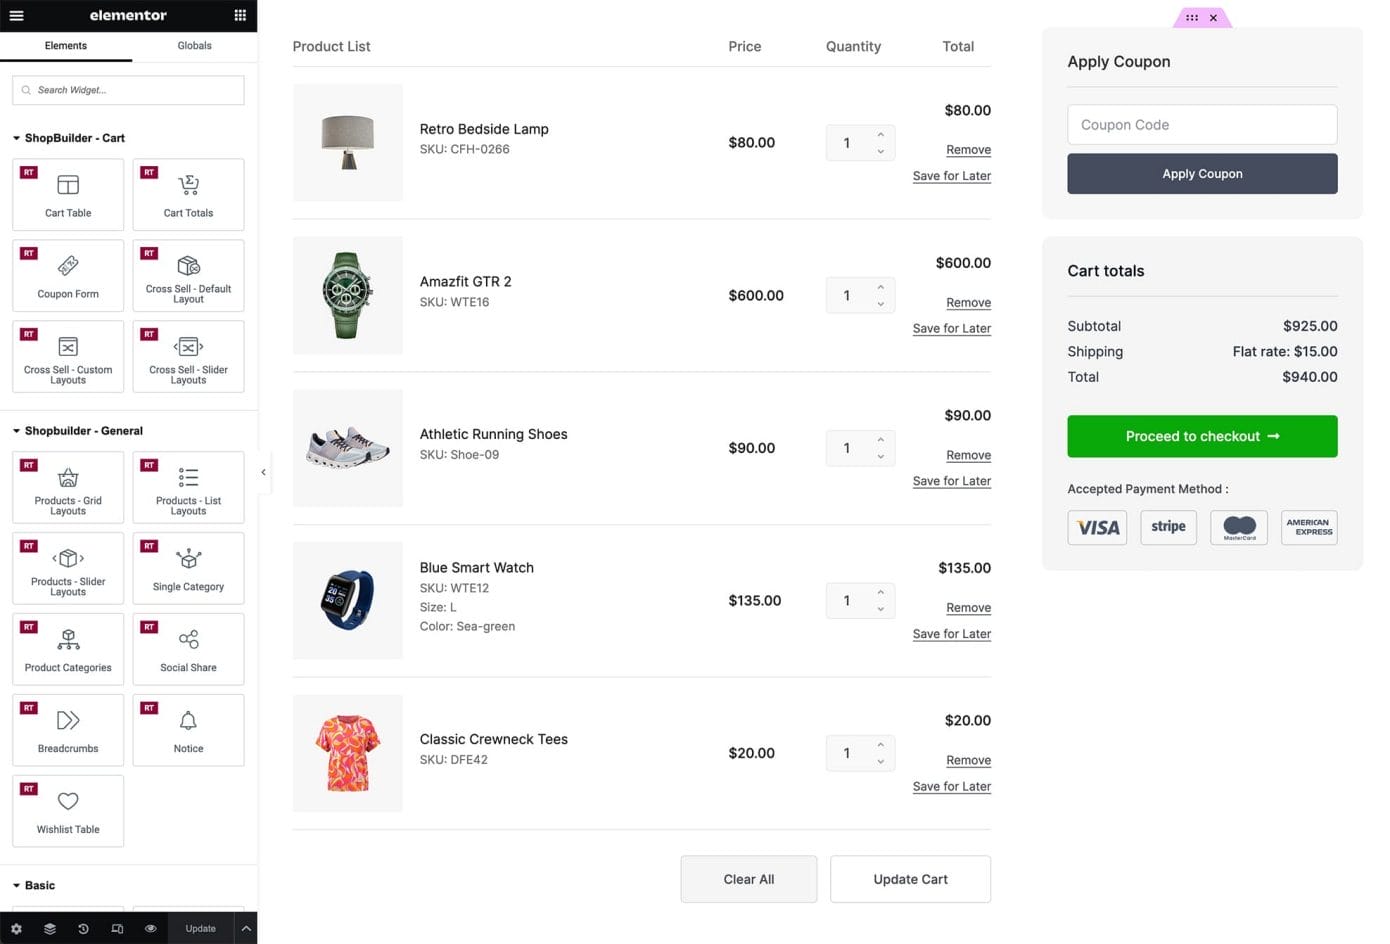Select the Social Share widget
The image size is (1390, 944).
point(188,649)
